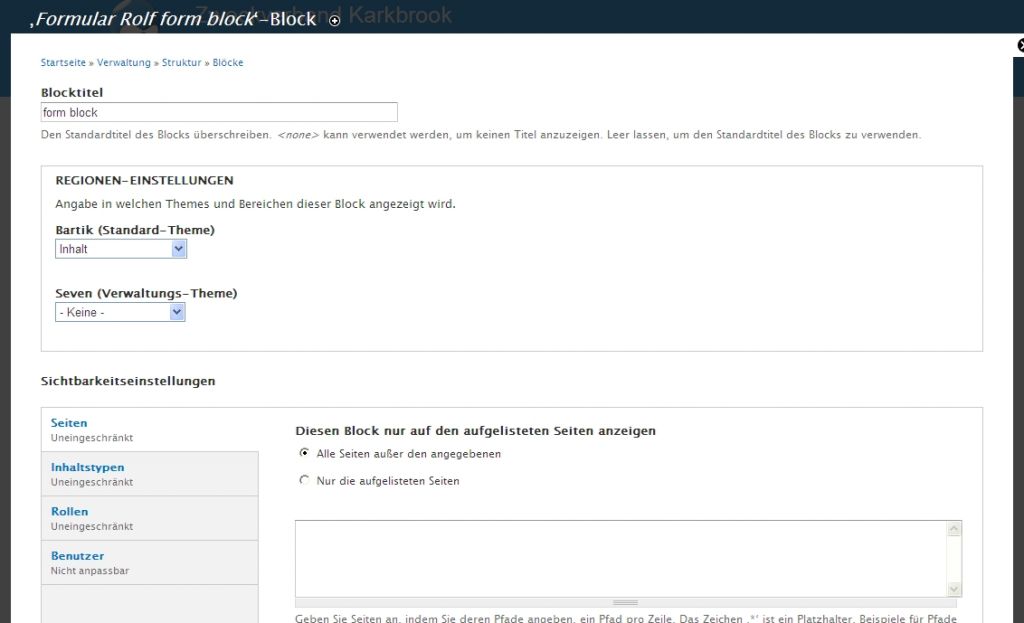Click the textarea scrollbar up arrow
Screen dimensions: 1024x623
pos(954,529)
